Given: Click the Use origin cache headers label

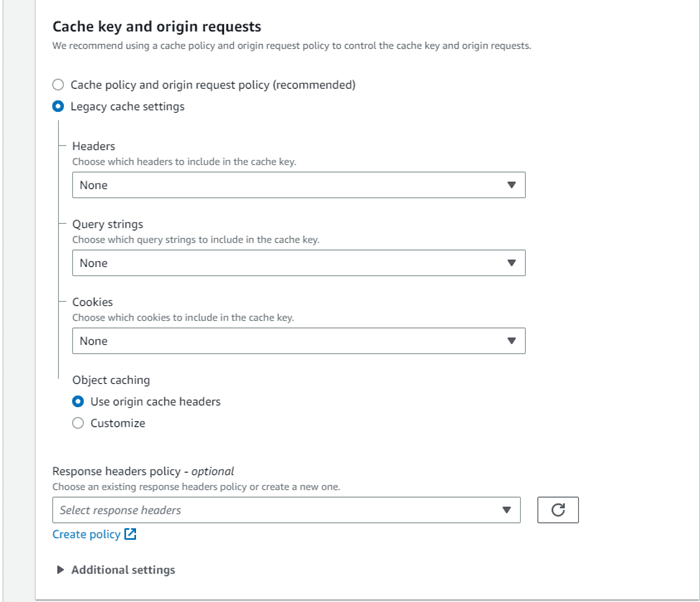Looking at the screenshot, I should (x=155, y=402).
